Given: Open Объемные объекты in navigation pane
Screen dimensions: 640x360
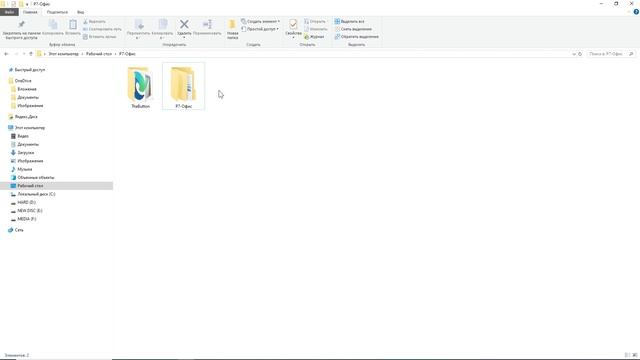Looking at the screenshot, I should tap(36, 178).
